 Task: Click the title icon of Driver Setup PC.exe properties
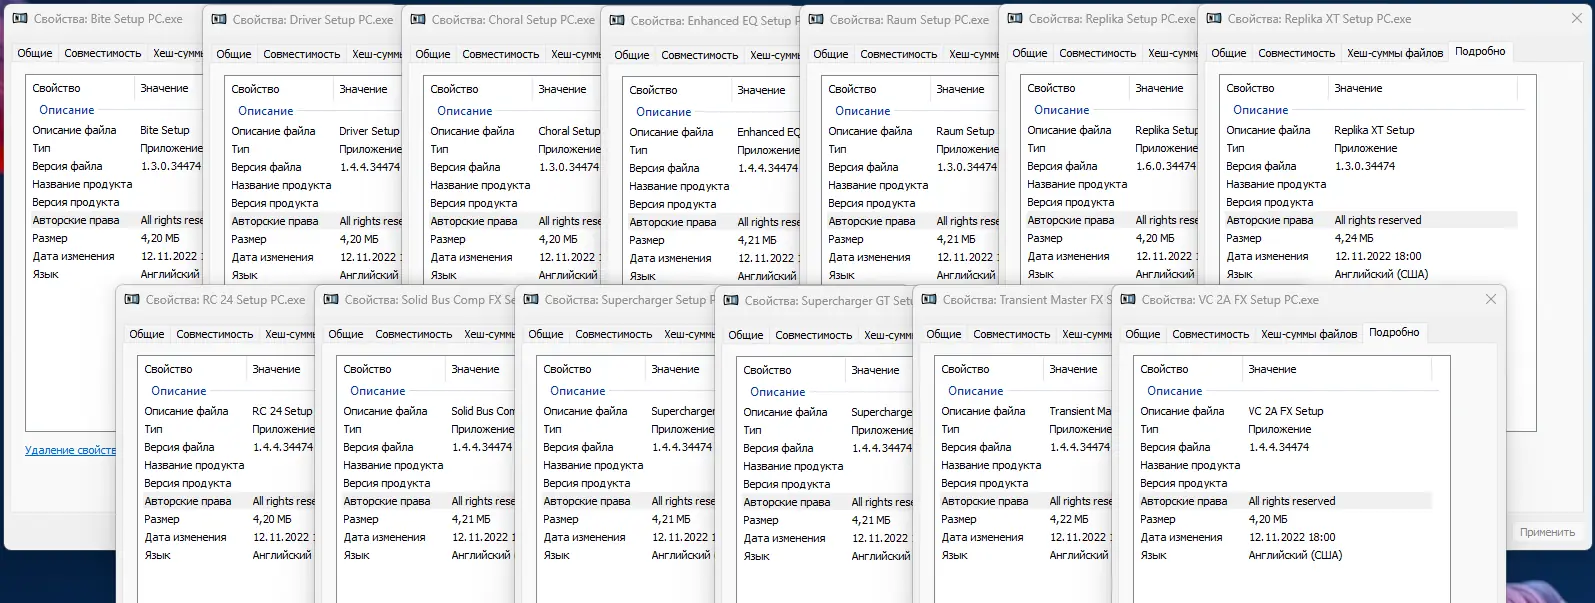pos(218,20)
